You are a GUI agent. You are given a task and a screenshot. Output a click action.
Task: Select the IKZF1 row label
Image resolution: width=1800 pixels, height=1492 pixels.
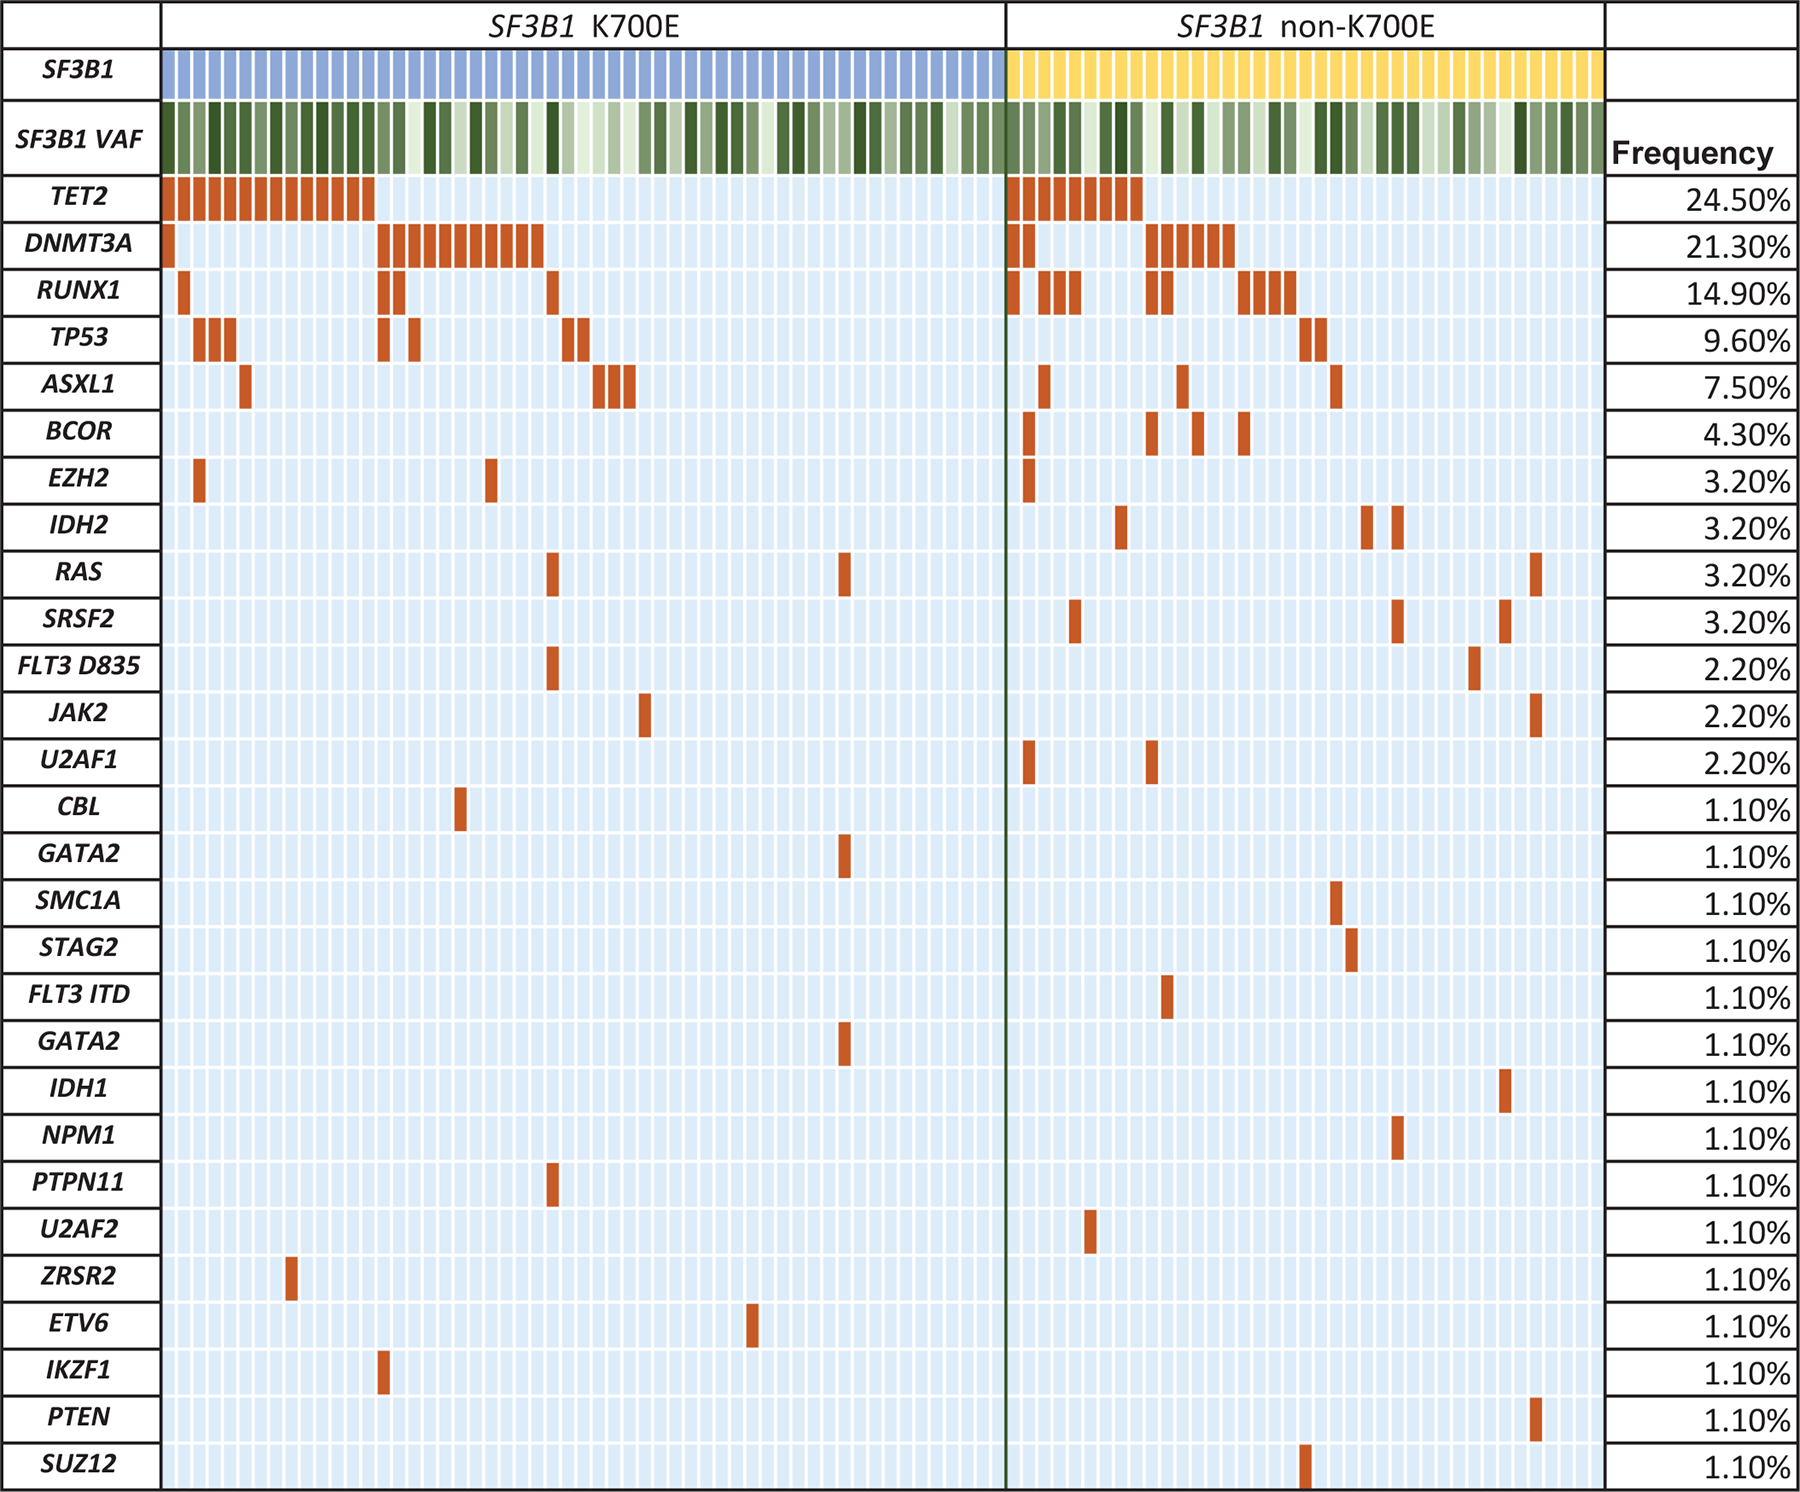click(x=79, y=1370)
